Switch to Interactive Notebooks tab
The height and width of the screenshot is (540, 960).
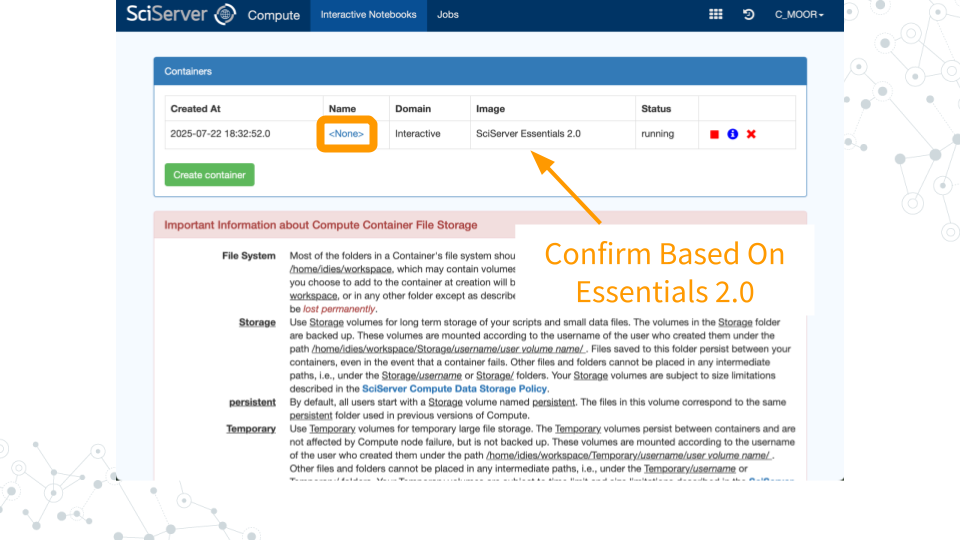369,15
